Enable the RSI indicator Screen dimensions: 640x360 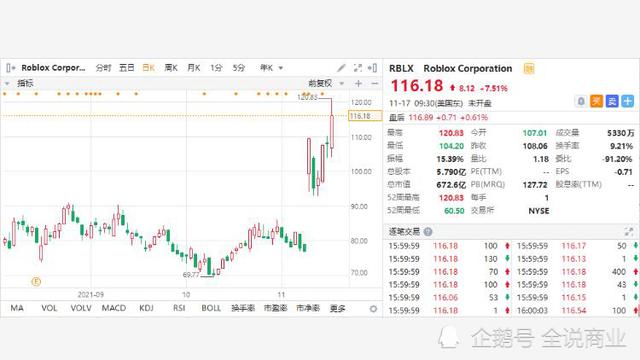(179, 308)
